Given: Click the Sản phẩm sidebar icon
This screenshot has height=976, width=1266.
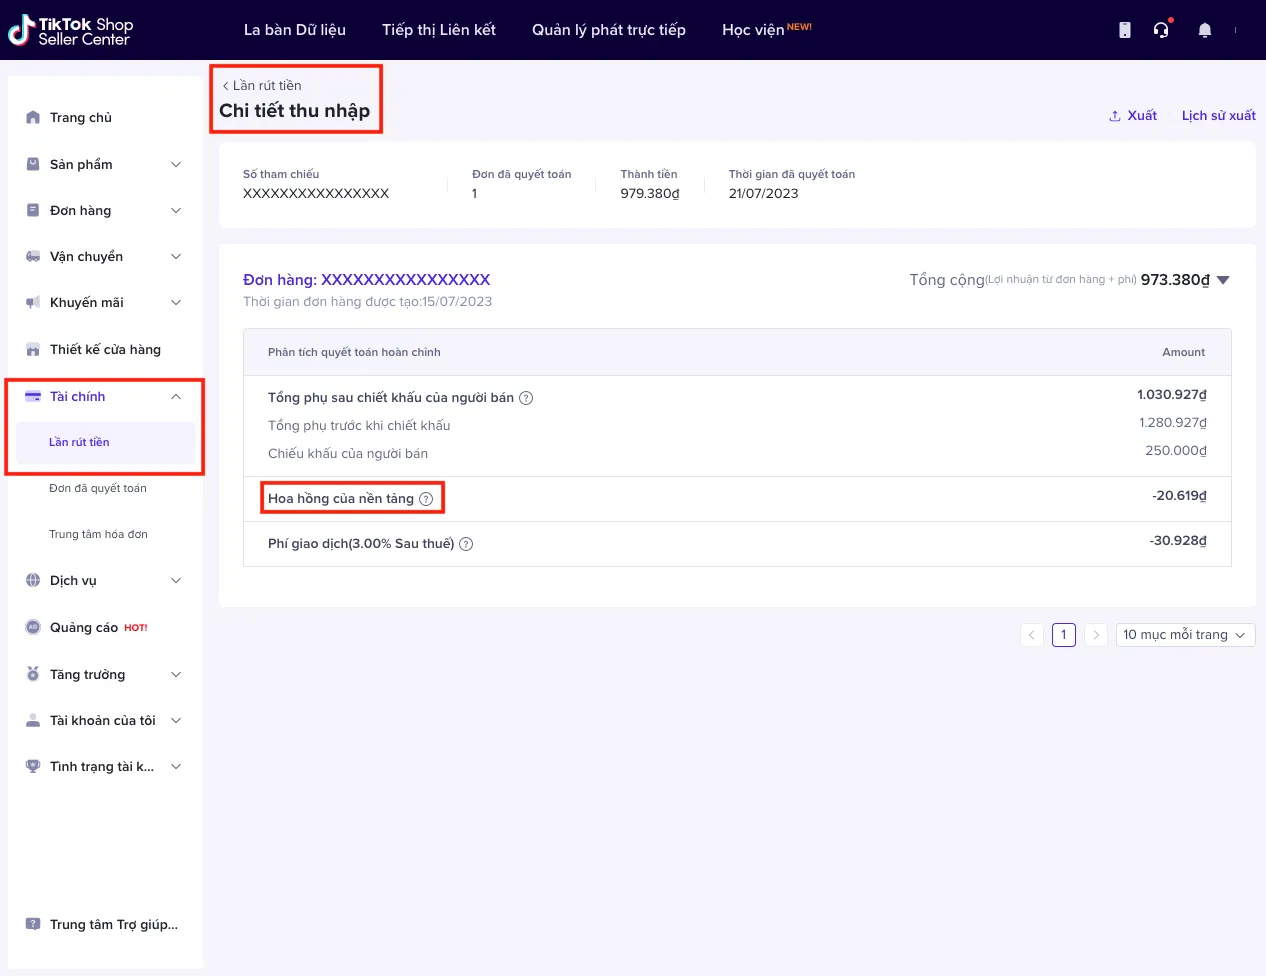Looking at the screenshot, I should (x=33, y=164).
